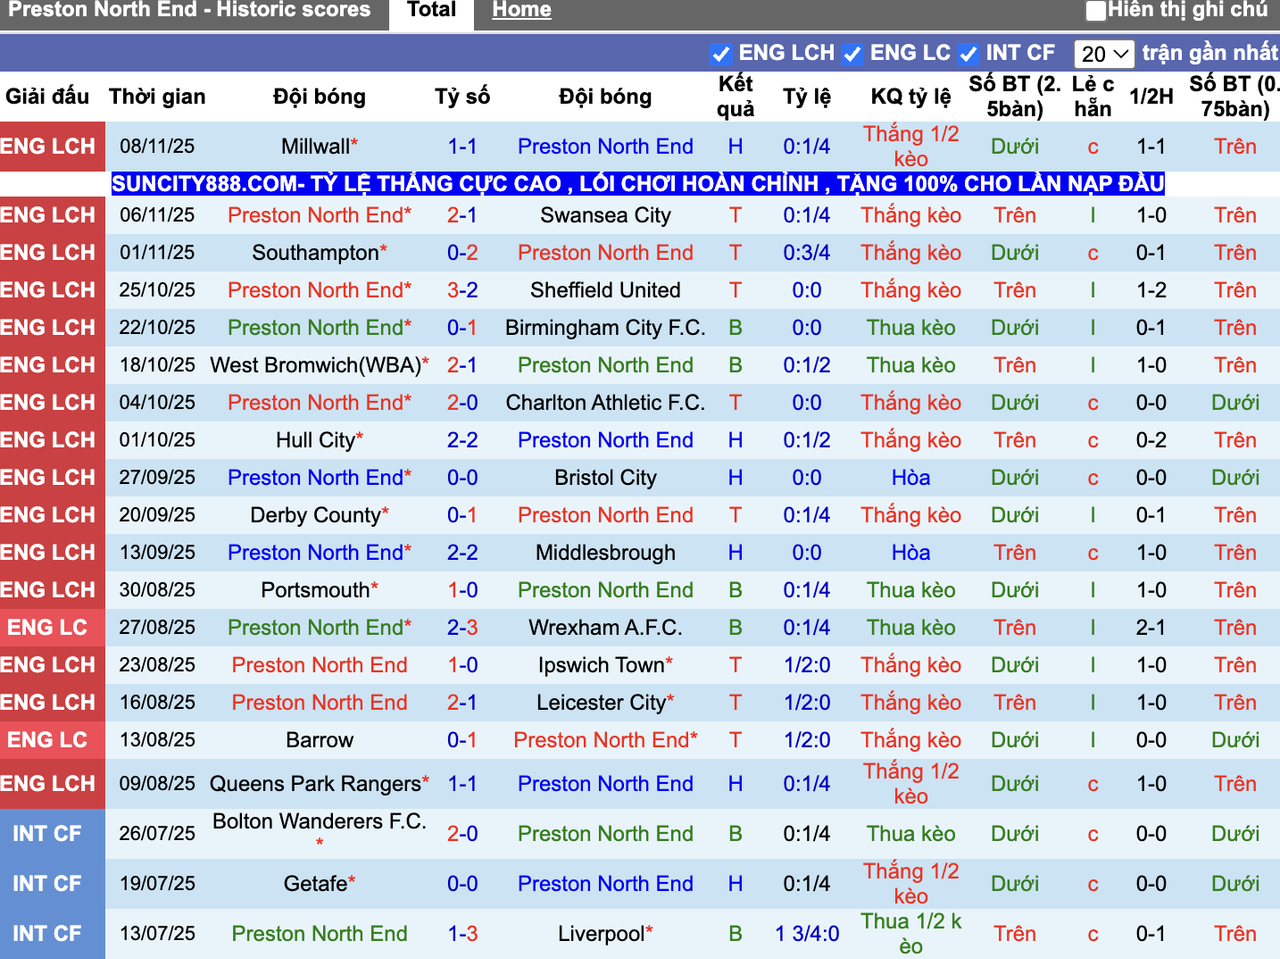Image resolution: width=1280 pixels, height=959 pixels.
Task: Open Barrow team link
Action: click(x=319, y=740)
